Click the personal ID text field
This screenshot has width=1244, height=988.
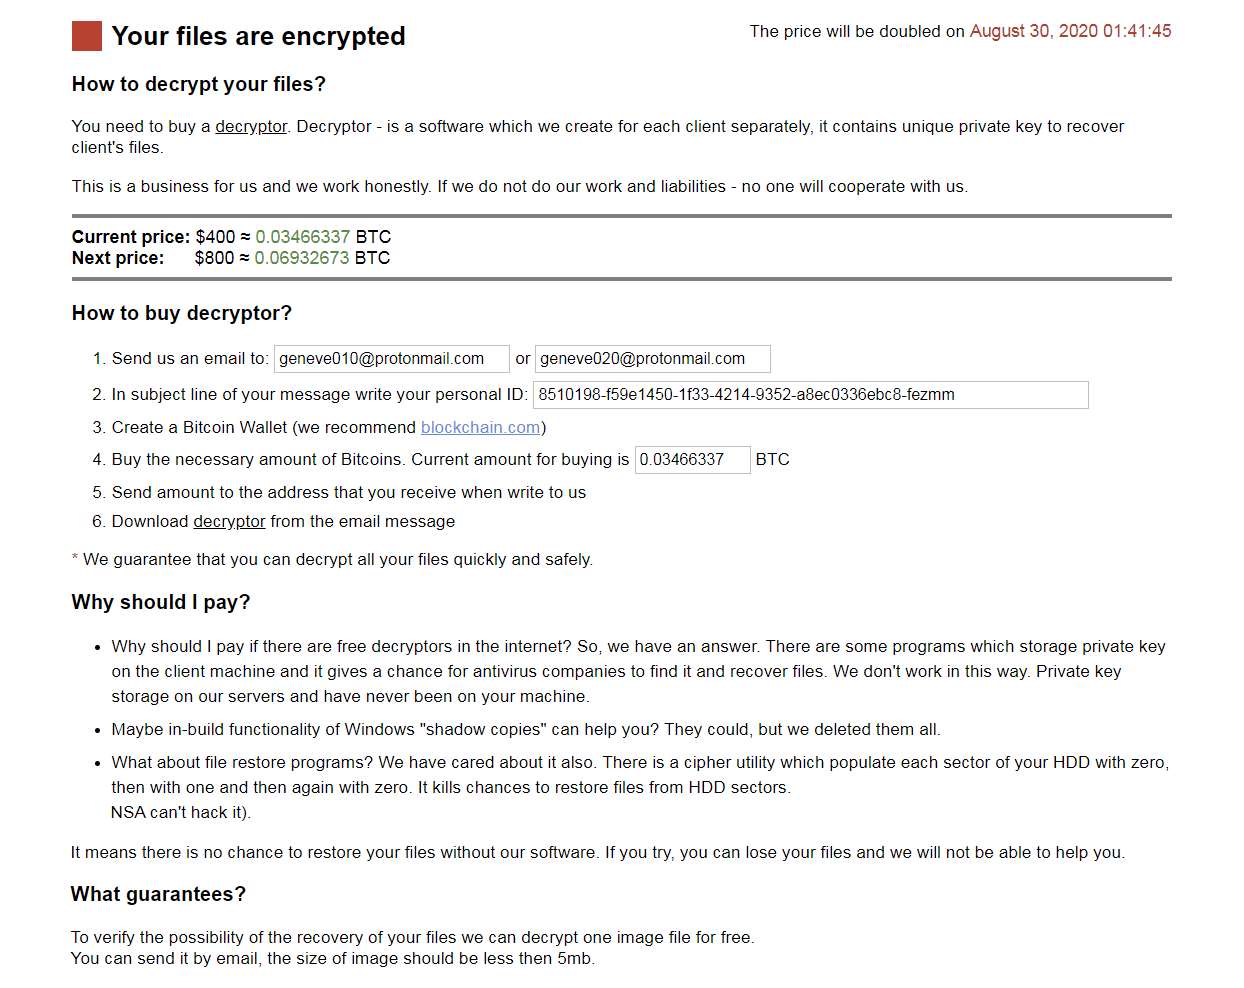coord(811,395)
